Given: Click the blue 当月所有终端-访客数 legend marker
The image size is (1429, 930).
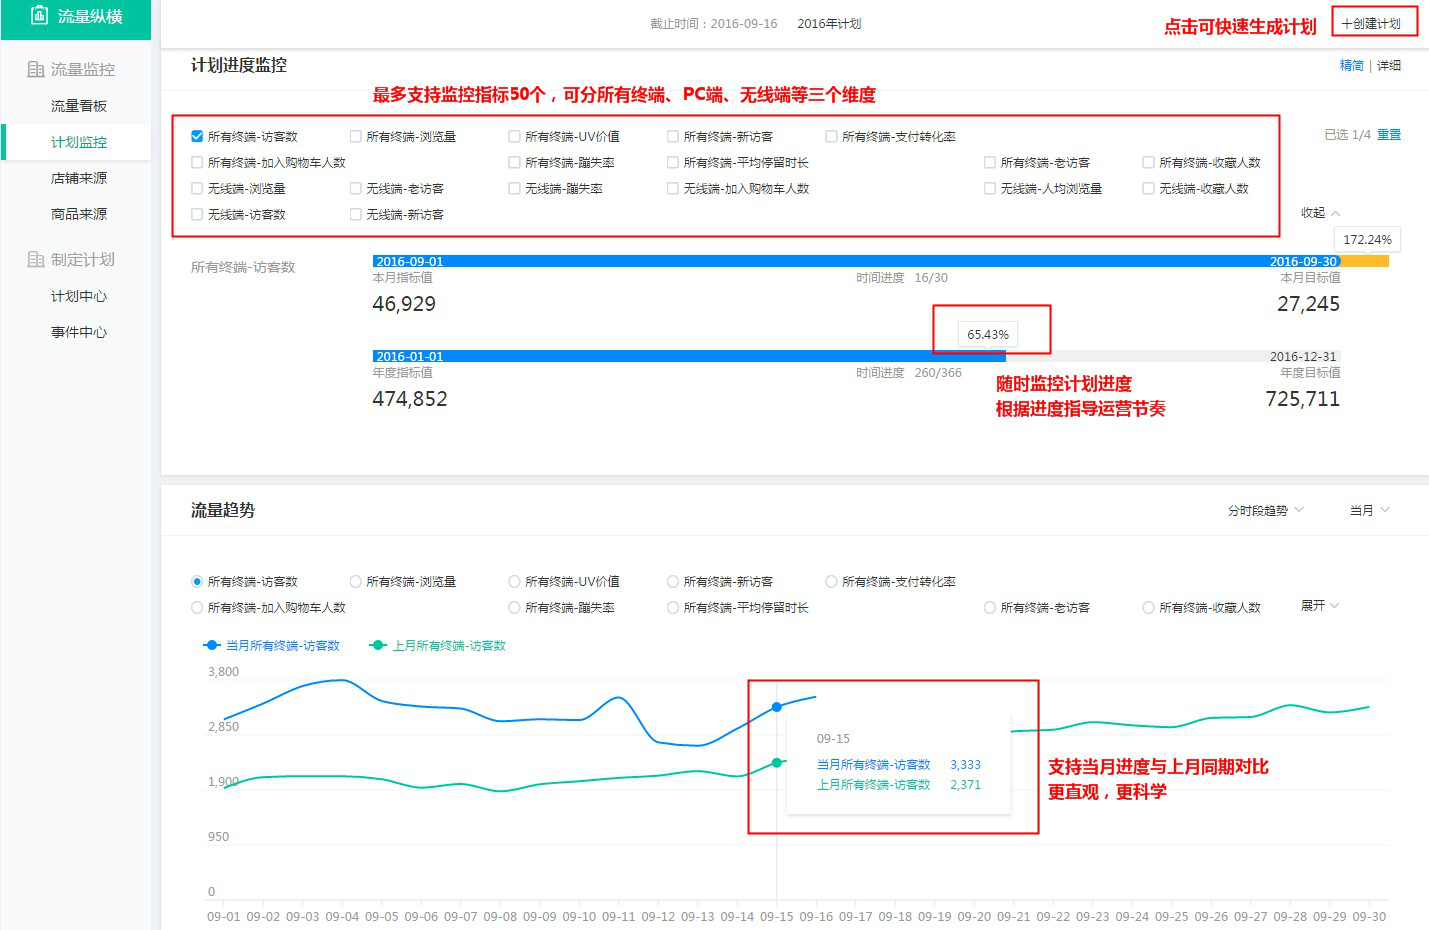Looking at the screenshot, I should [212, 646].
